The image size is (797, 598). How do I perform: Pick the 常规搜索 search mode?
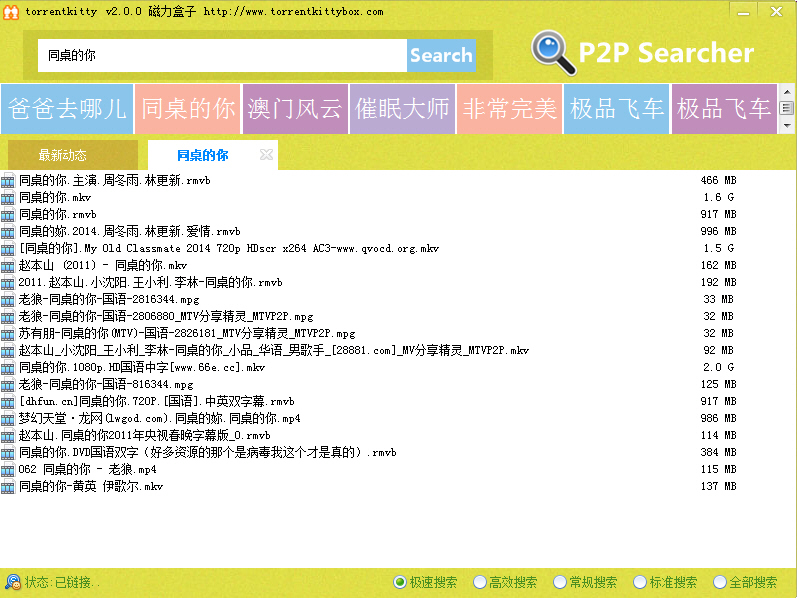tap(560, 582)
